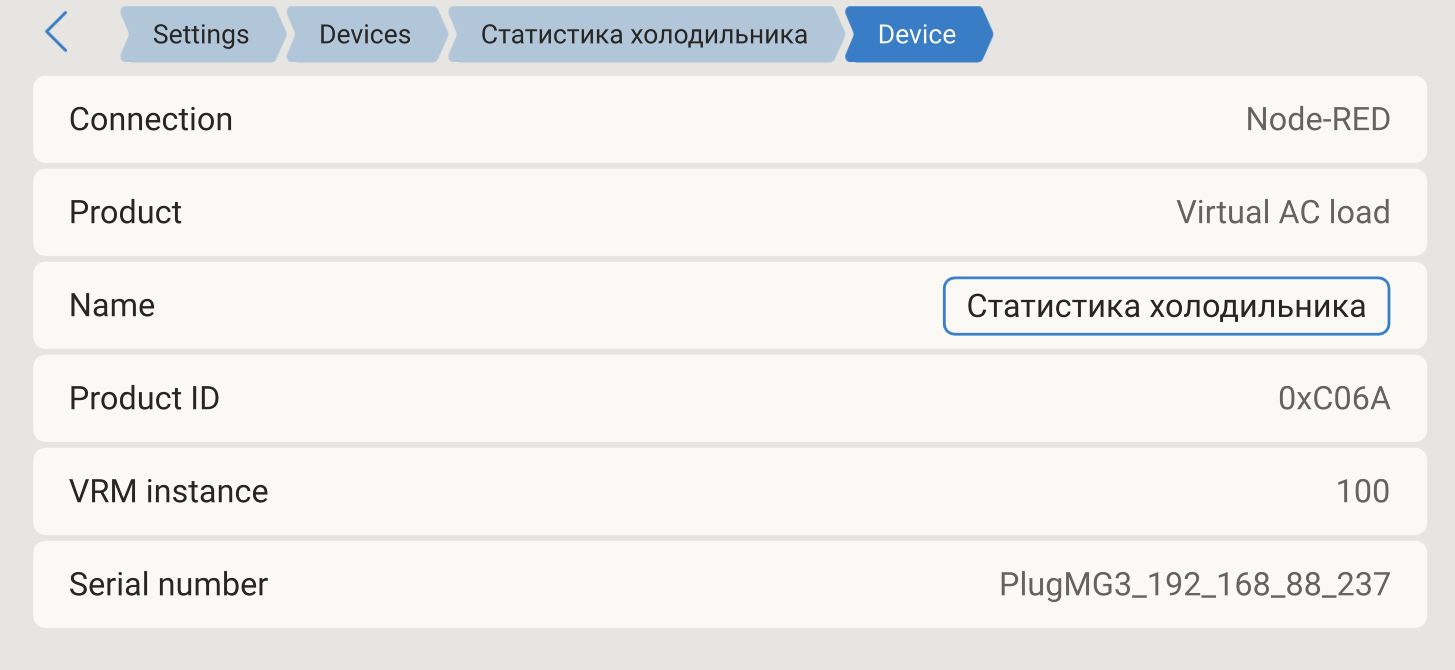The image size is (1455, 670).
Task: Navigate to the Devices breadcrumb
Action: [x=365, y=34]
